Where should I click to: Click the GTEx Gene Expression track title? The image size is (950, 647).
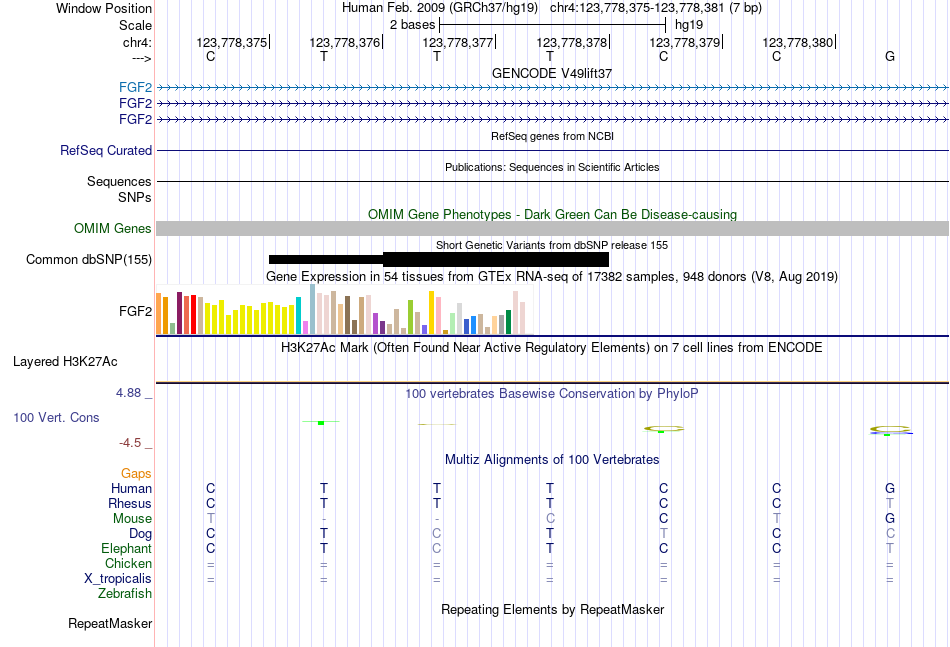pos(552,277)
